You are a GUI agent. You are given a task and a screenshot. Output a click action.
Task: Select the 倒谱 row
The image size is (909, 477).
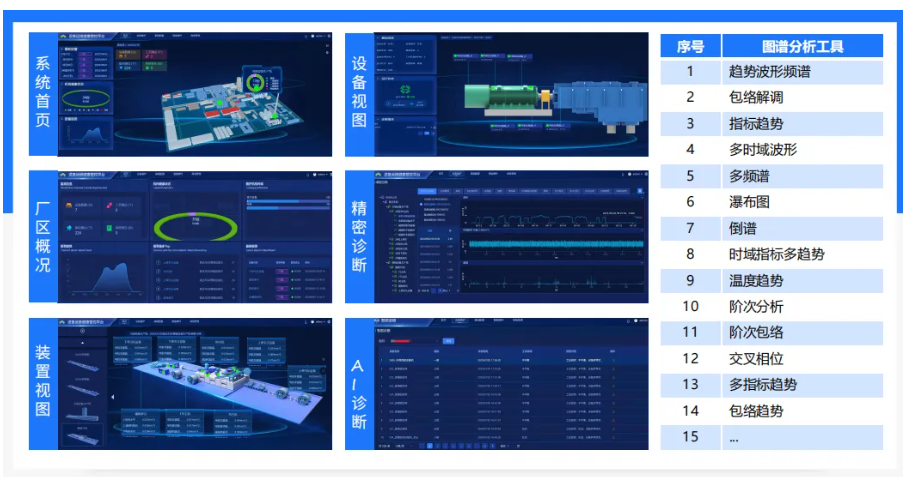pyautogui.click(x=772, y=228)
